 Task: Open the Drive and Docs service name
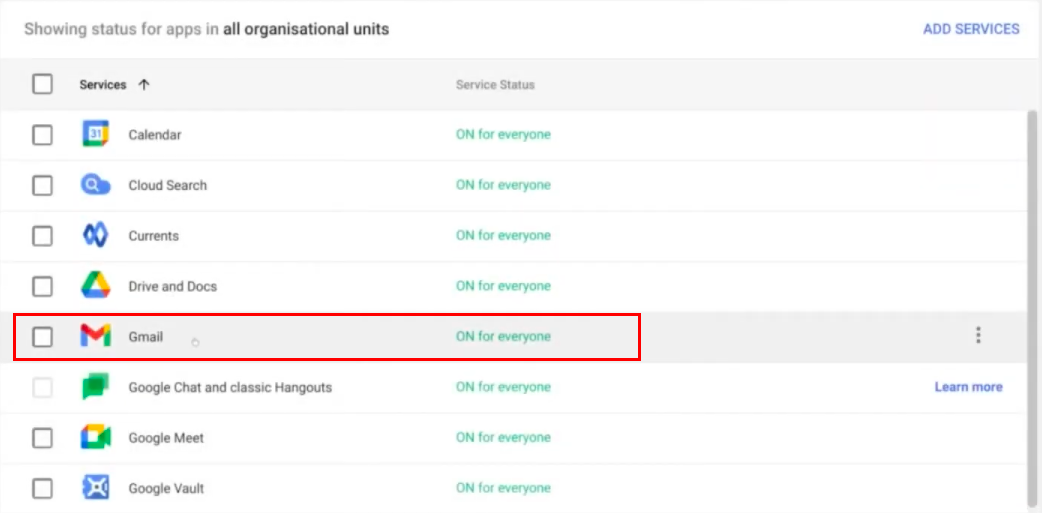coord(173,286)
